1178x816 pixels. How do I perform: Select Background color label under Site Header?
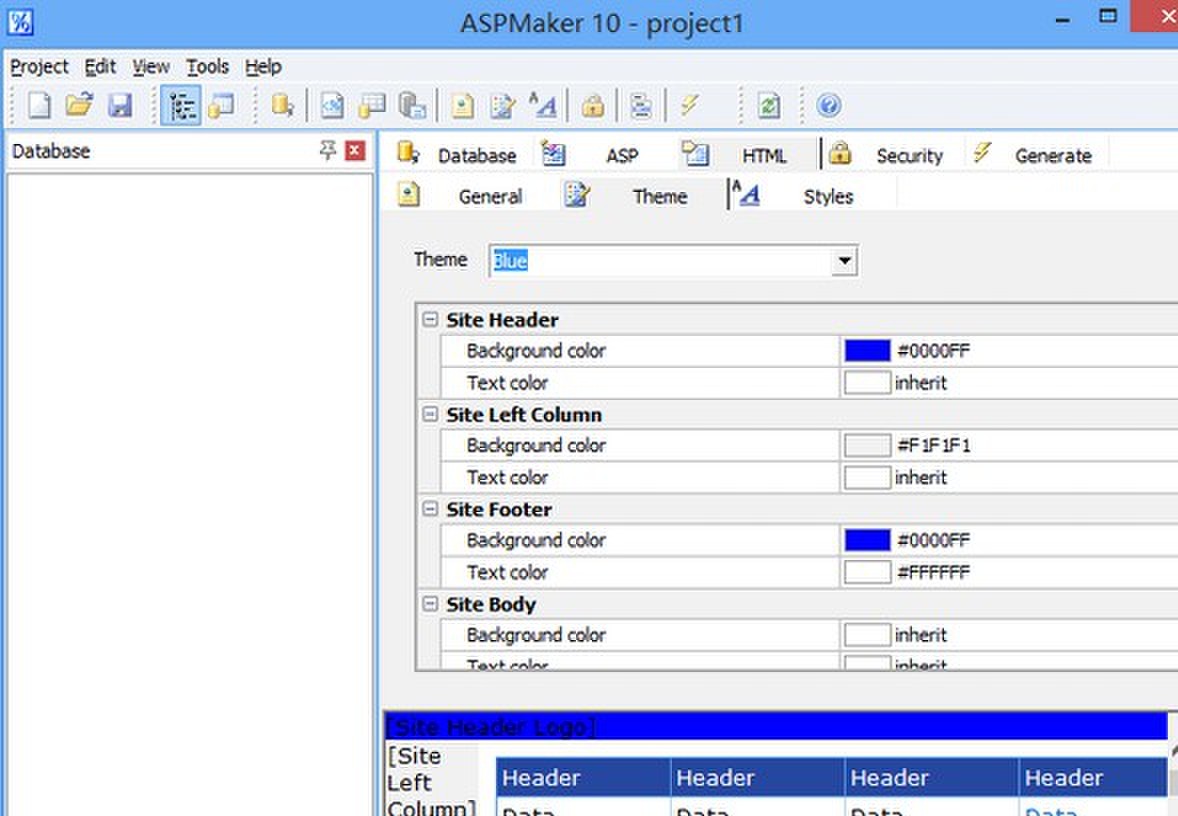[x=536, y=351]
